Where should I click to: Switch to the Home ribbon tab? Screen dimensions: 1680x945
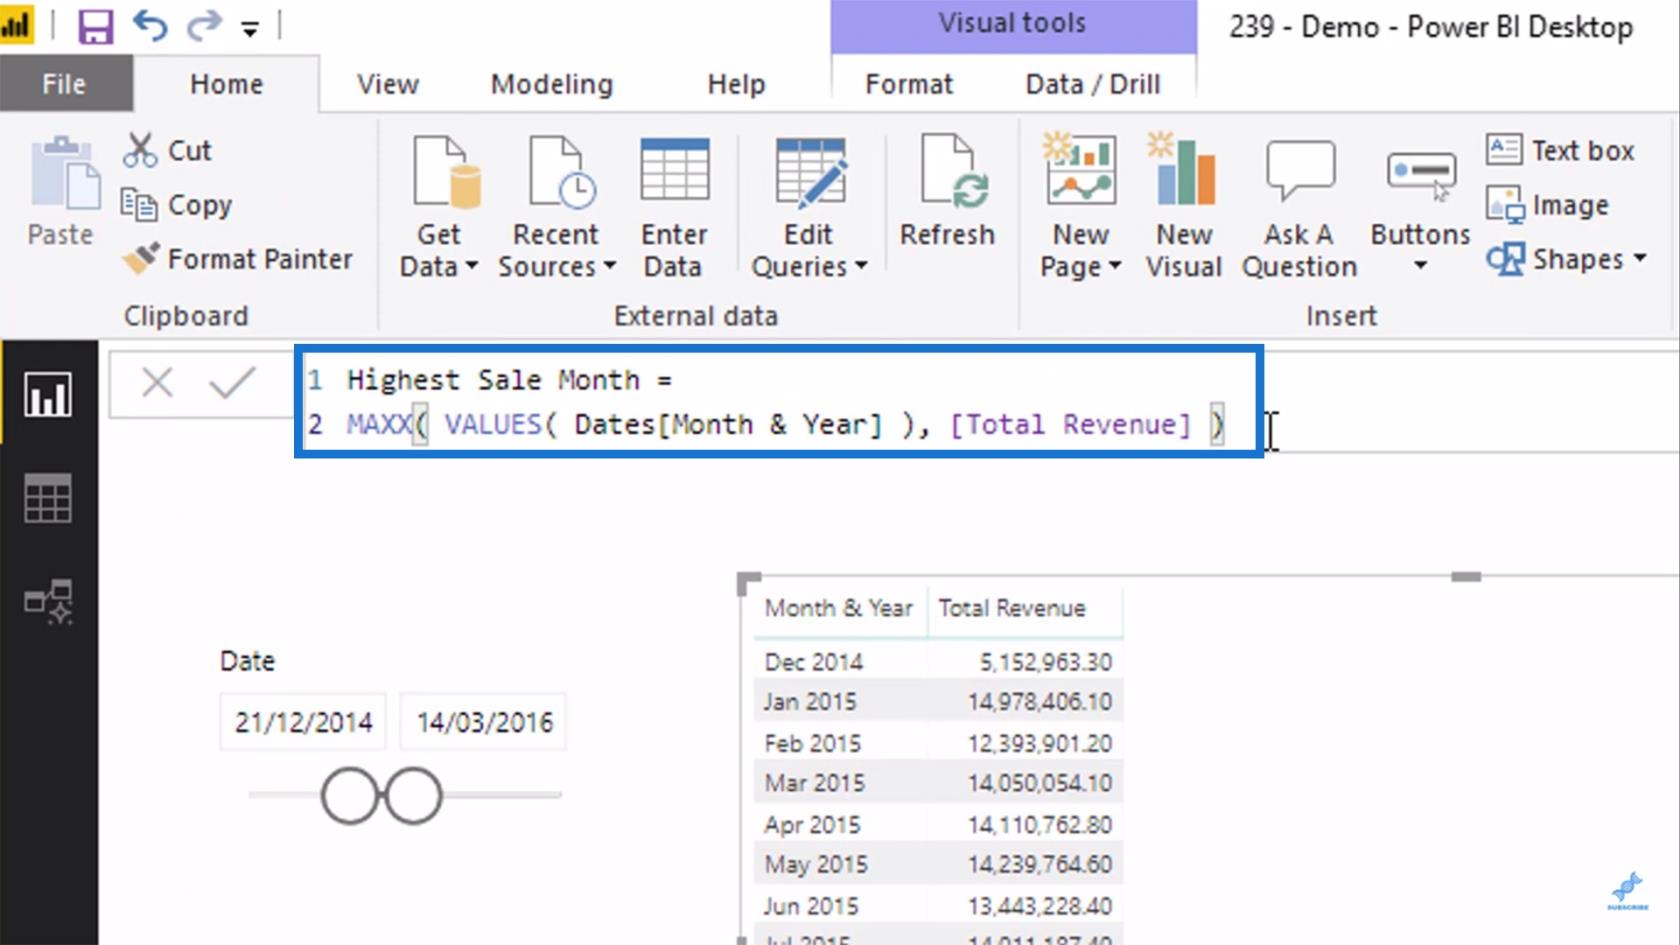227,84
